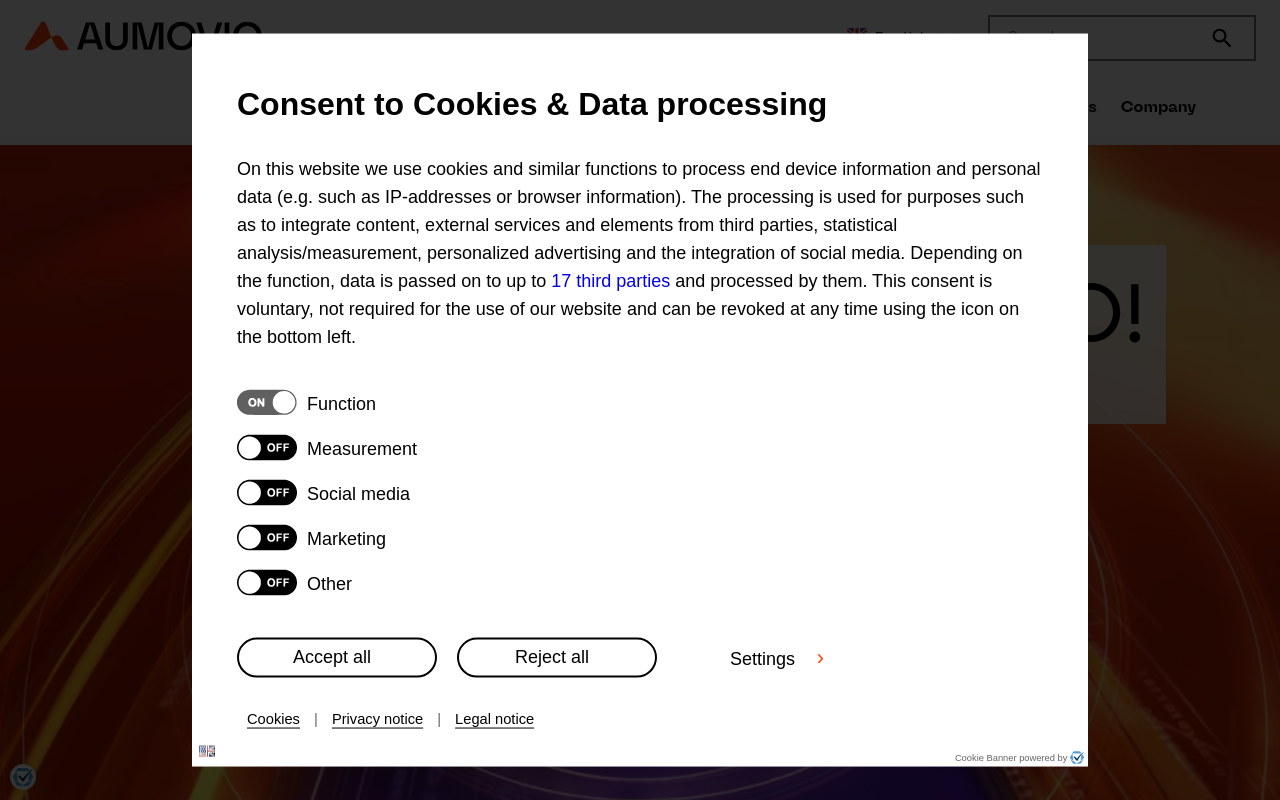Viewport: 1280px width, 800px height.
Task: Turn on the Social media toggle
Action: (267, 492)
